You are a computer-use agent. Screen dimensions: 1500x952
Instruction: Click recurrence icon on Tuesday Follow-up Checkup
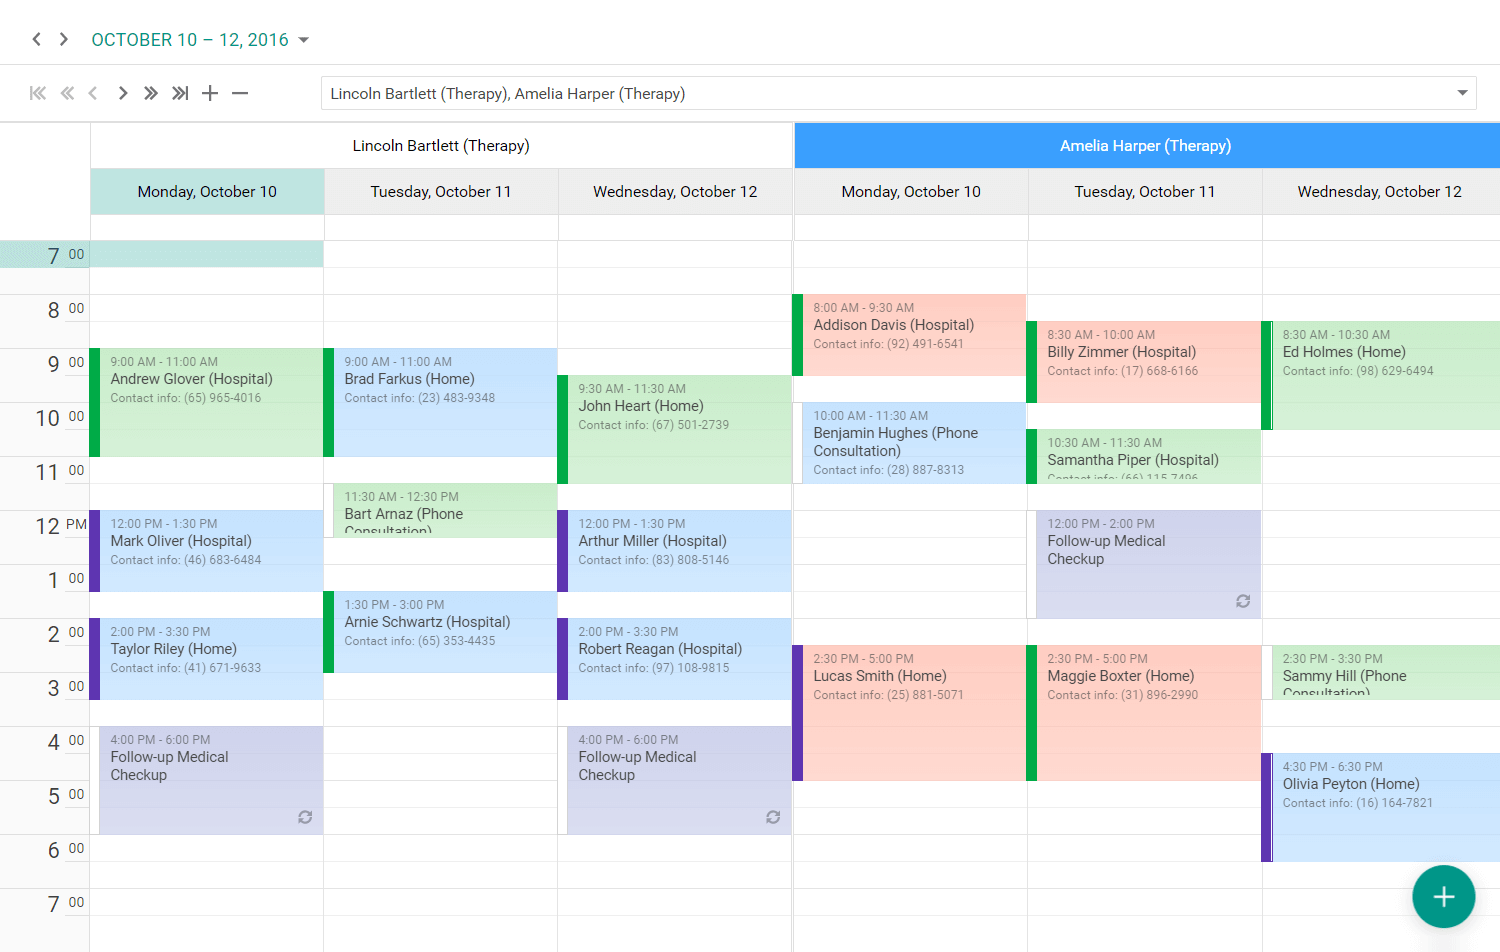1243,601
